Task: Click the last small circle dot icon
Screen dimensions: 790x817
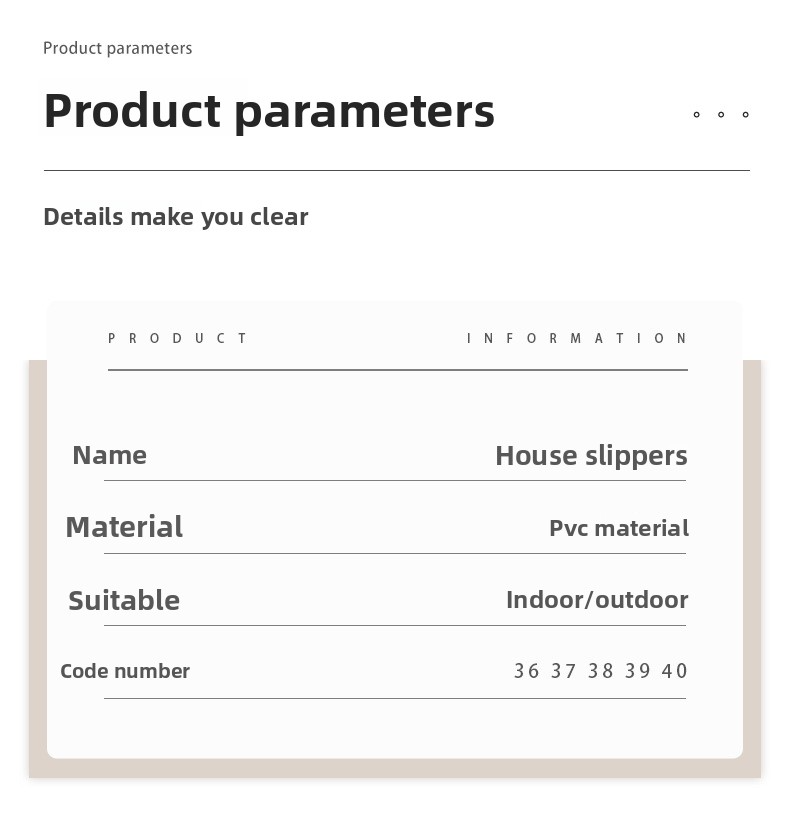Action: pos(746,115)
